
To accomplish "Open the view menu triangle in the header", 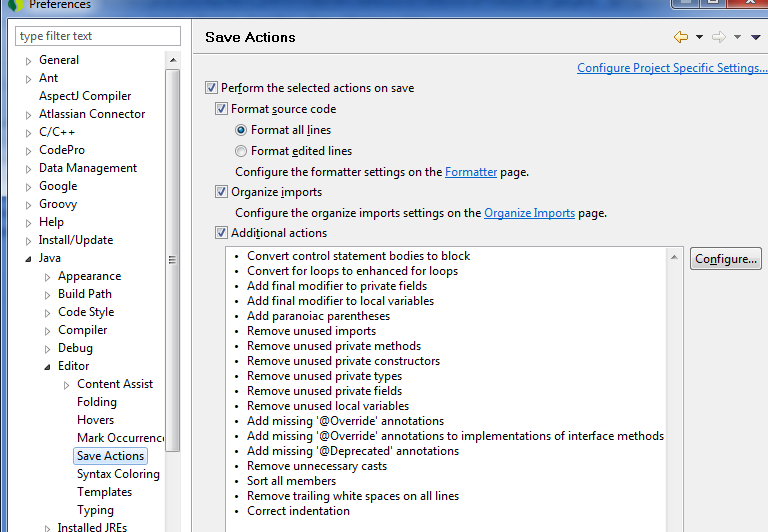I will point(756,37).
